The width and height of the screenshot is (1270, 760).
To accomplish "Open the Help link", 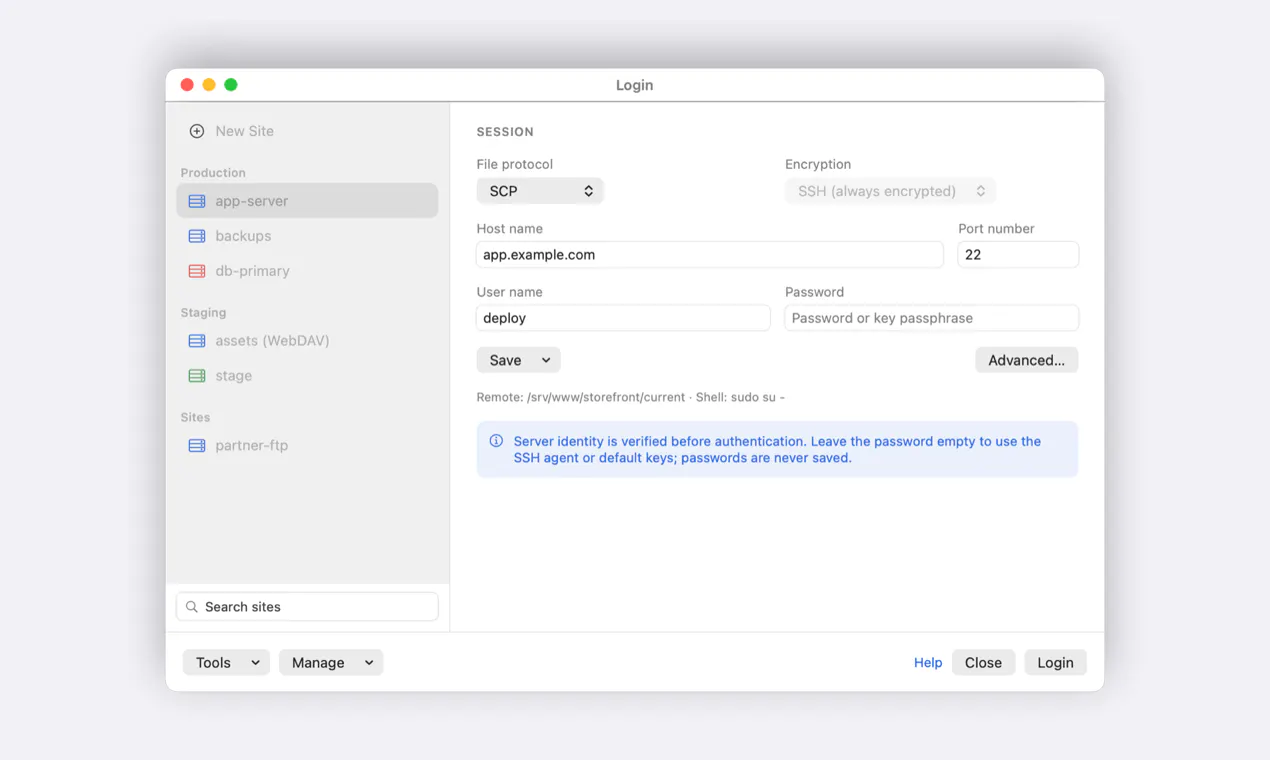I will point(928,662).
